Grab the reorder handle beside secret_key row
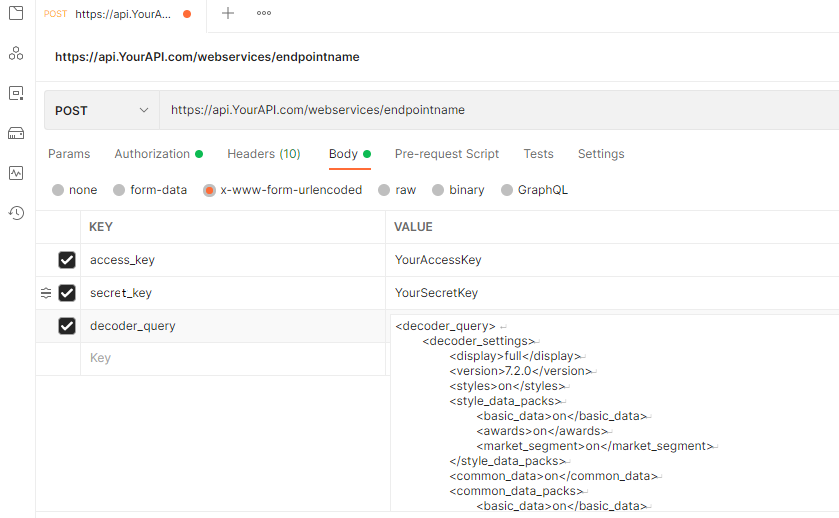The width and height of the screenshot is (839, 518). pyautogui.click(x=46, y=293)
